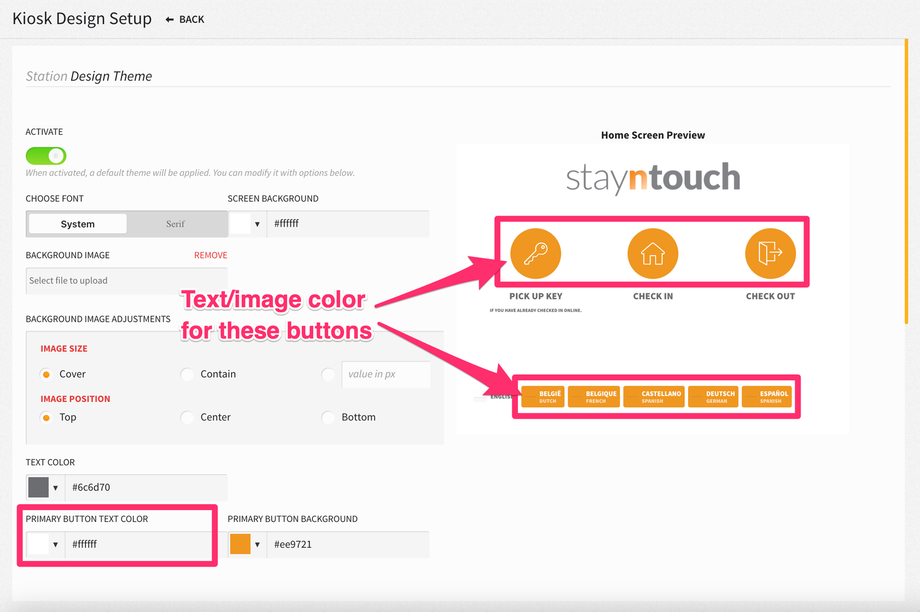
Task: Click the gray text color swatch
Action: (x=38, y=487)
